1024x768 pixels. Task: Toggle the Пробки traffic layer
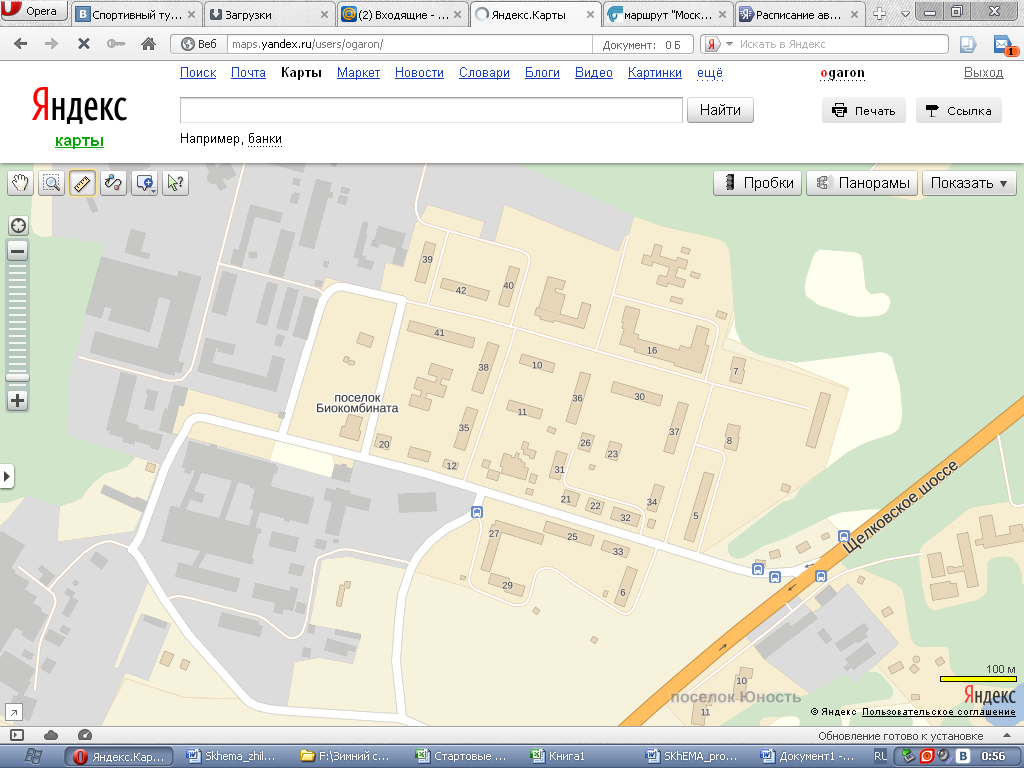point(758,183)
